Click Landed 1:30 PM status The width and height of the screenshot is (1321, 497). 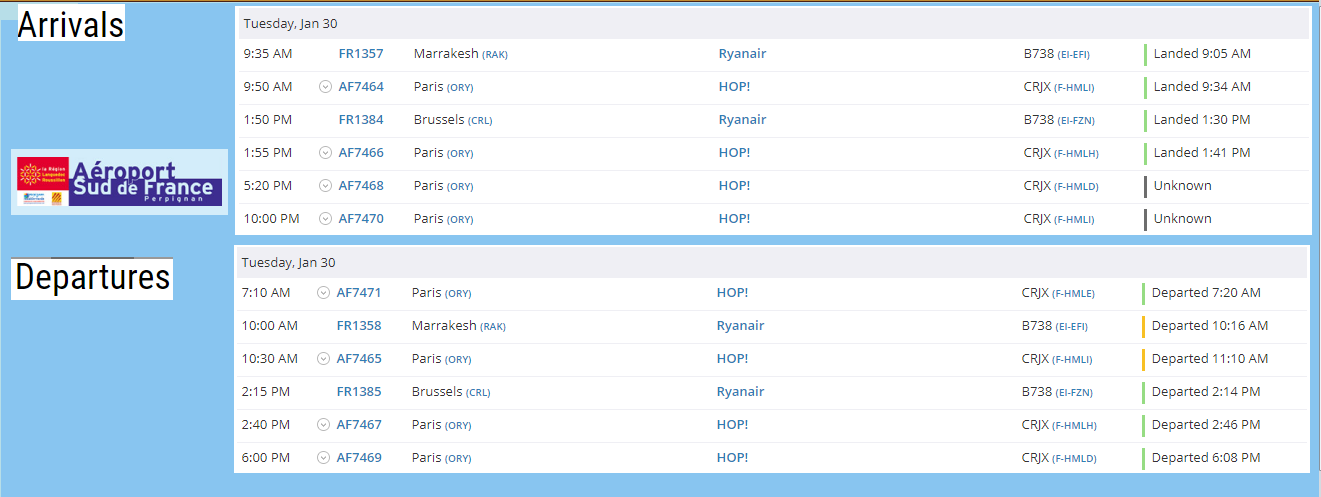(1202, 120)
